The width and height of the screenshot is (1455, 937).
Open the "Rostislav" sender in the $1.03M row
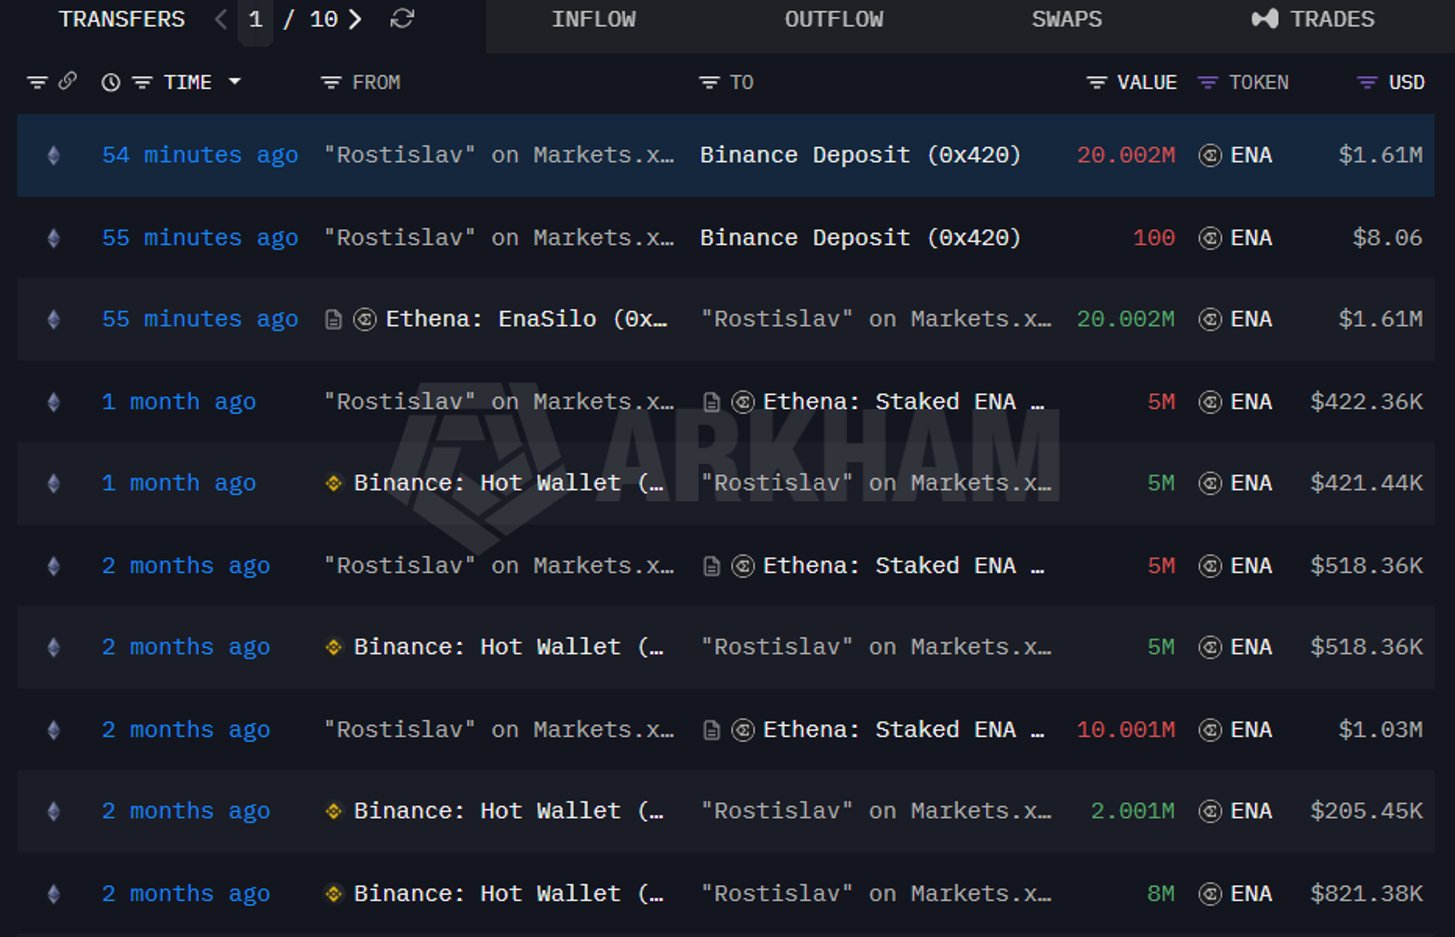point(499,730)
